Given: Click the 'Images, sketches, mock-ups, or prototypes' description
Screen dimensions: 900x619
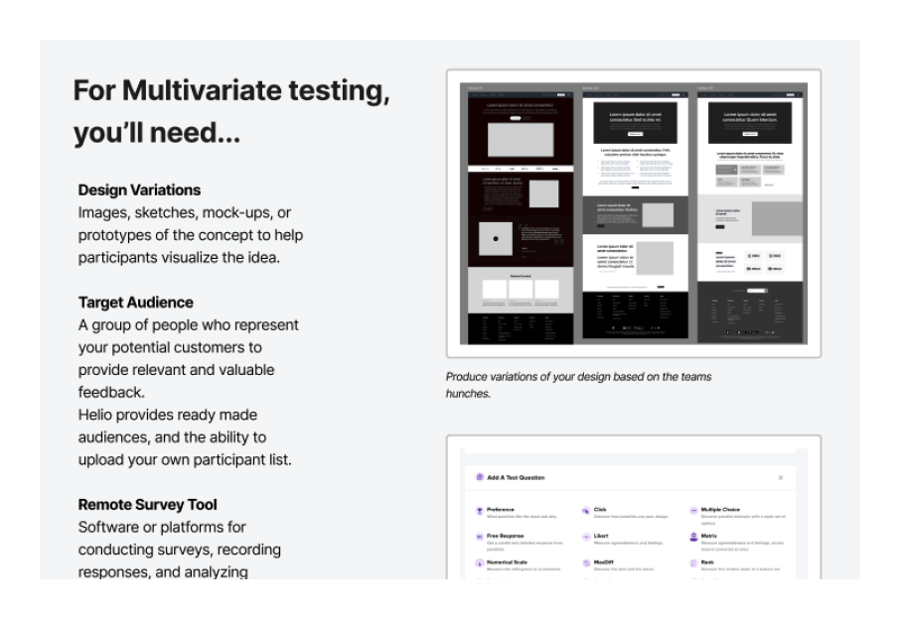Looking at the screenshot, I should click(191, 235).
